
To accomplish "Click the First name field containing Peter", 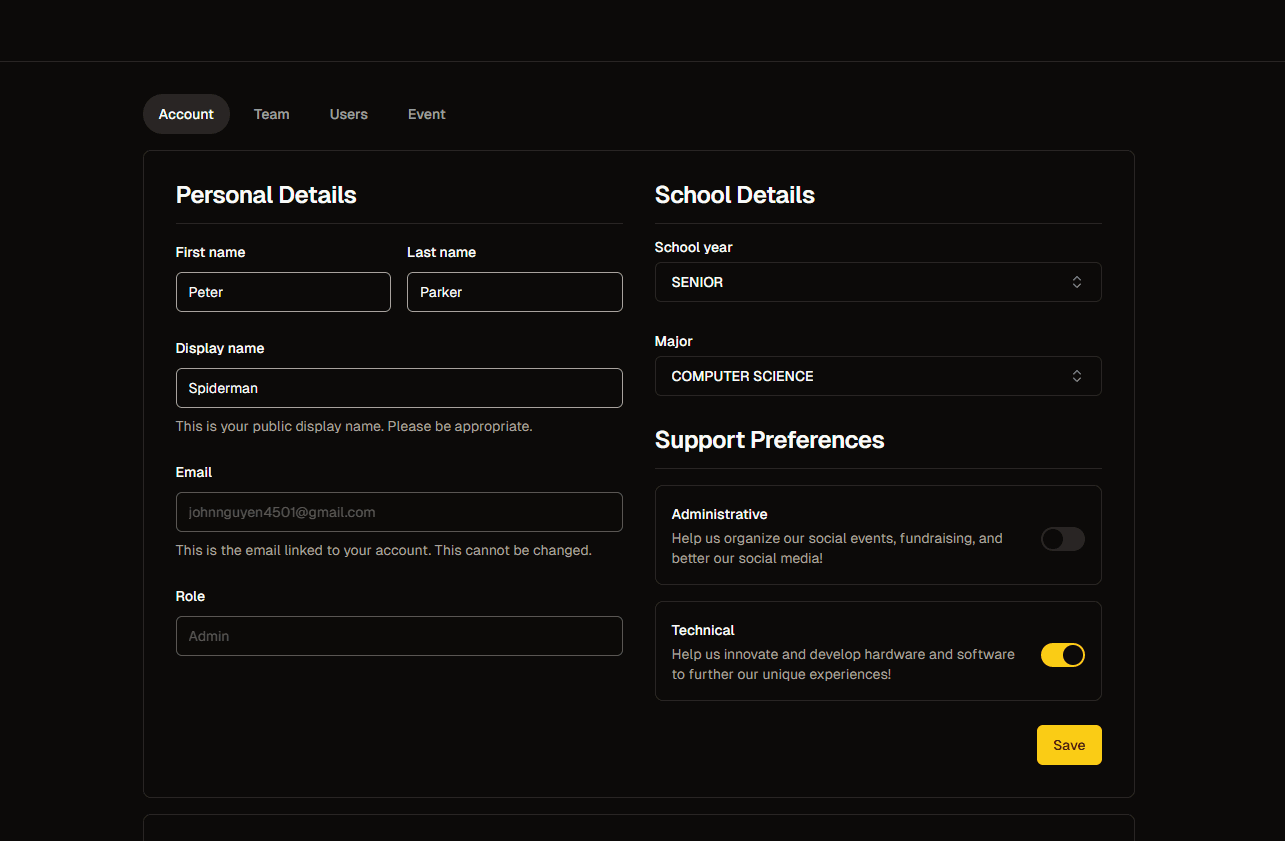I will (283, 292).
